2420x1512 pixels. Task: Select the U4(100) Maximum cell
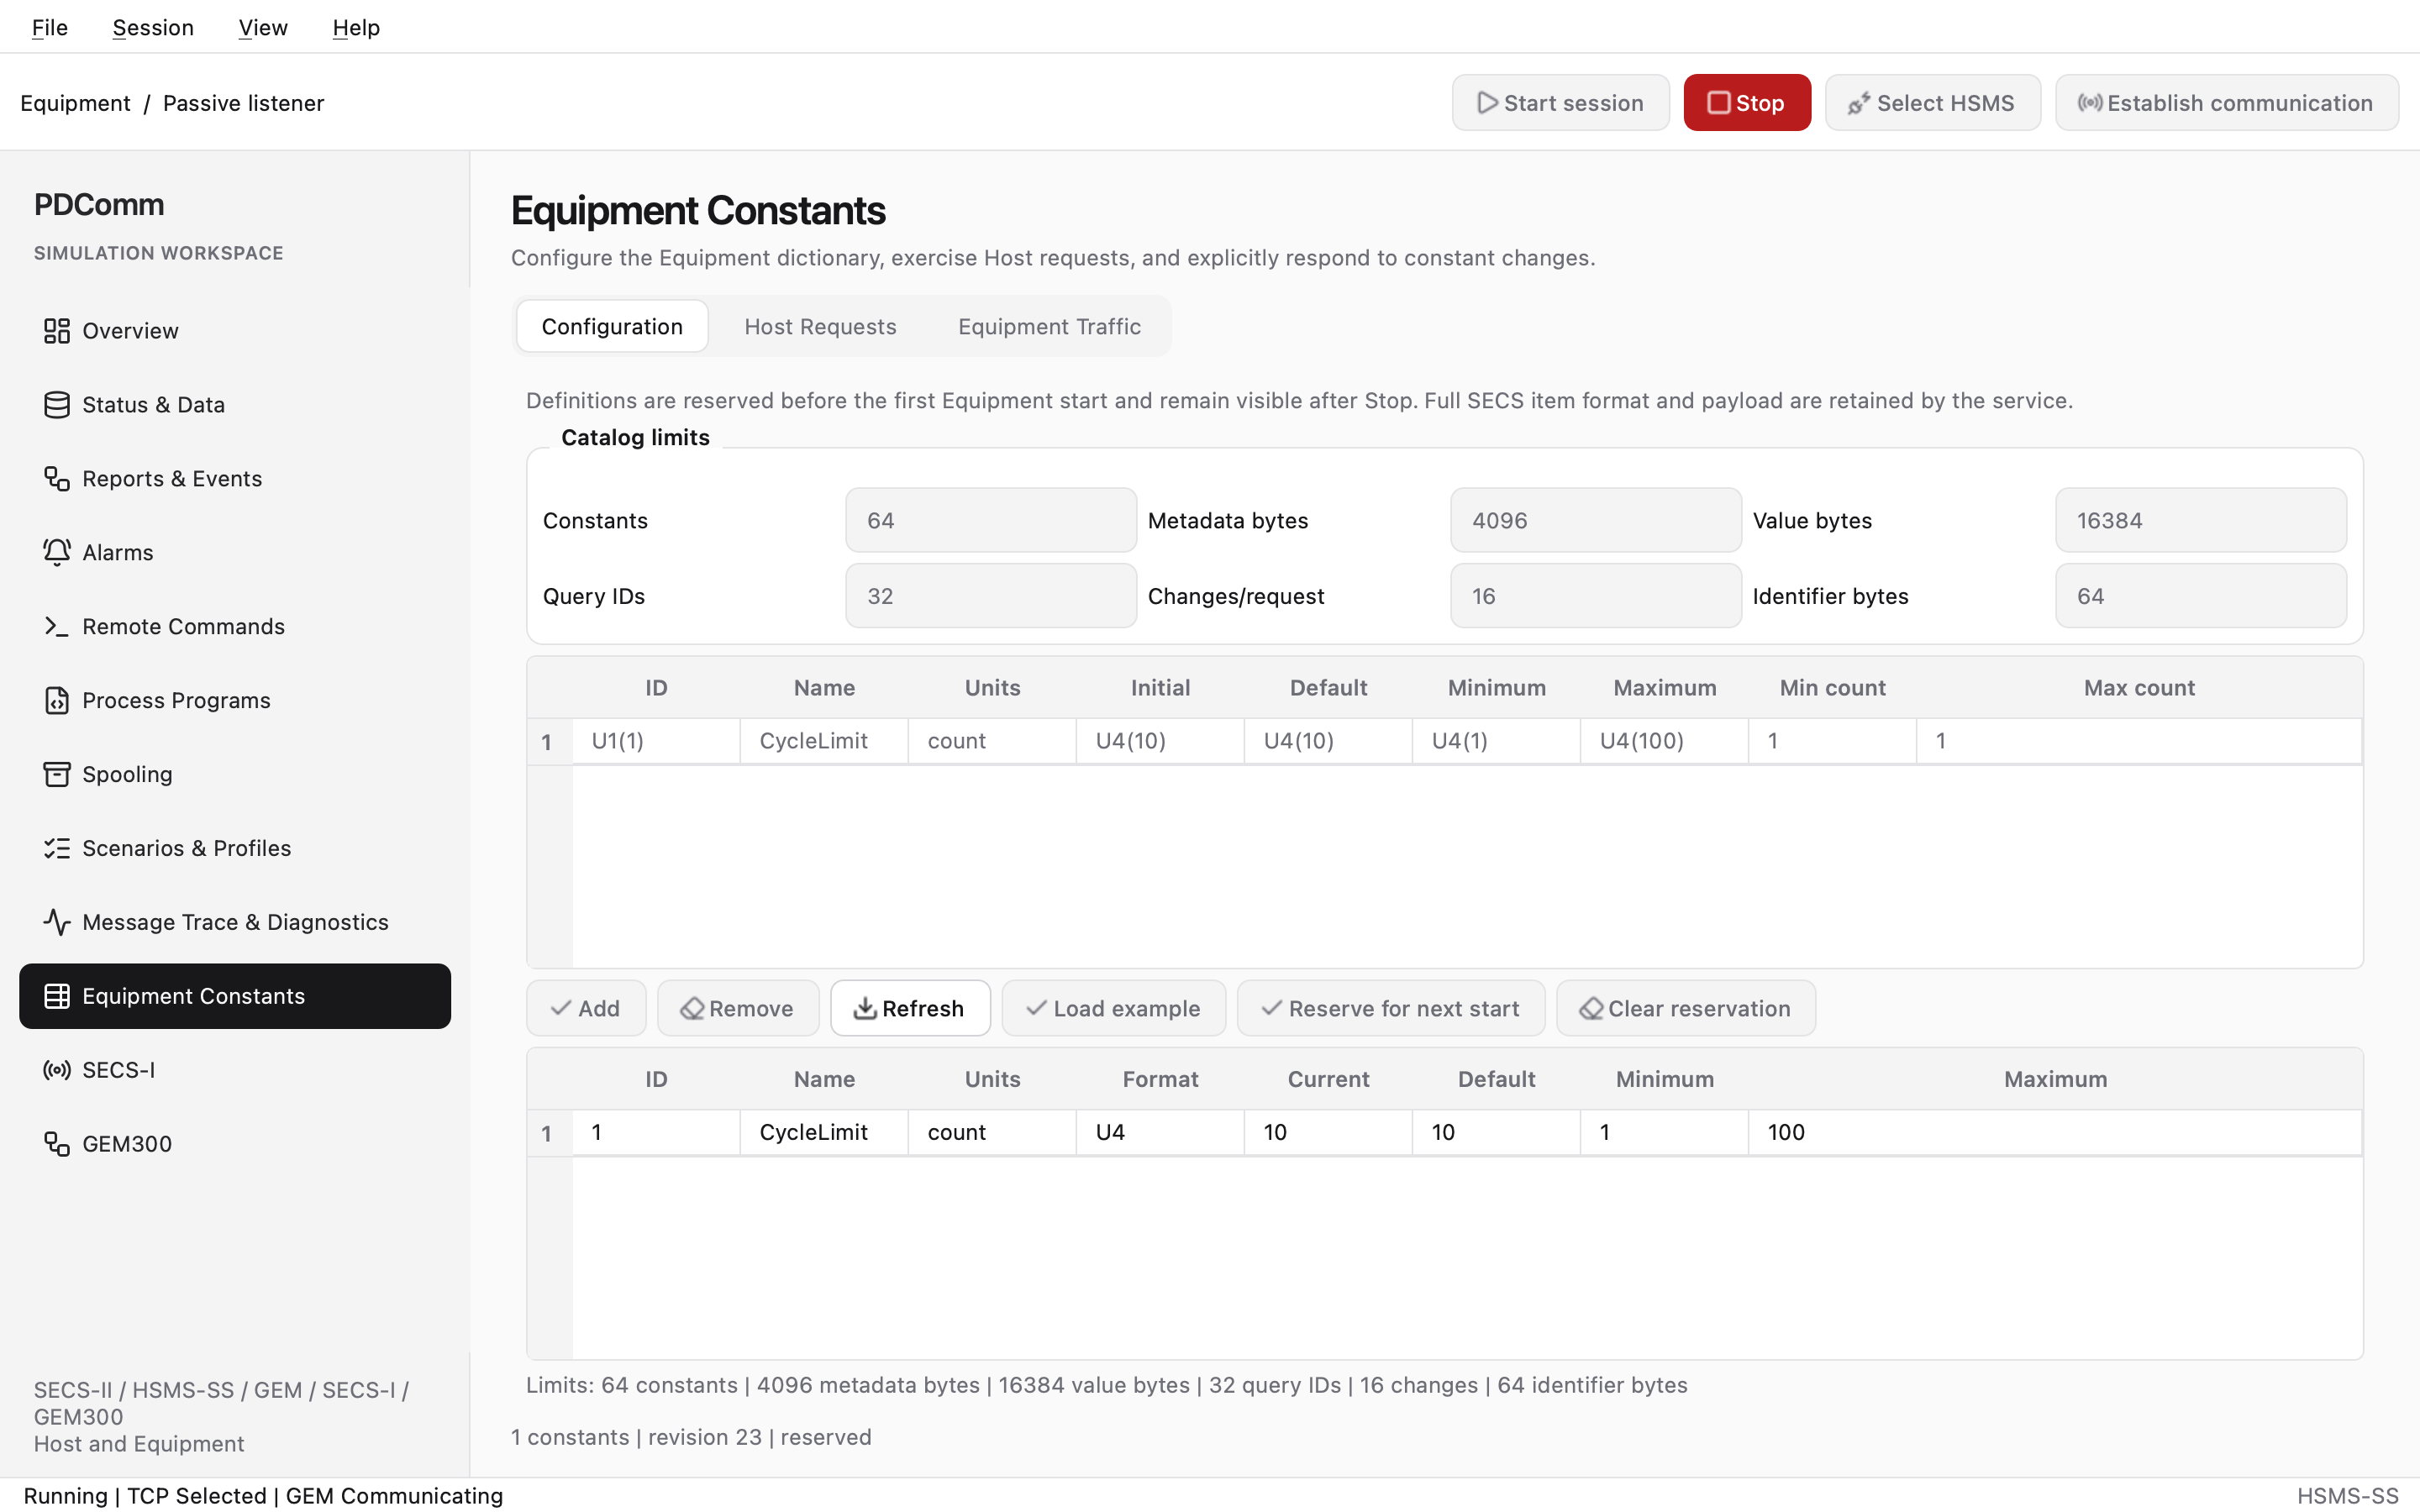1664,741
